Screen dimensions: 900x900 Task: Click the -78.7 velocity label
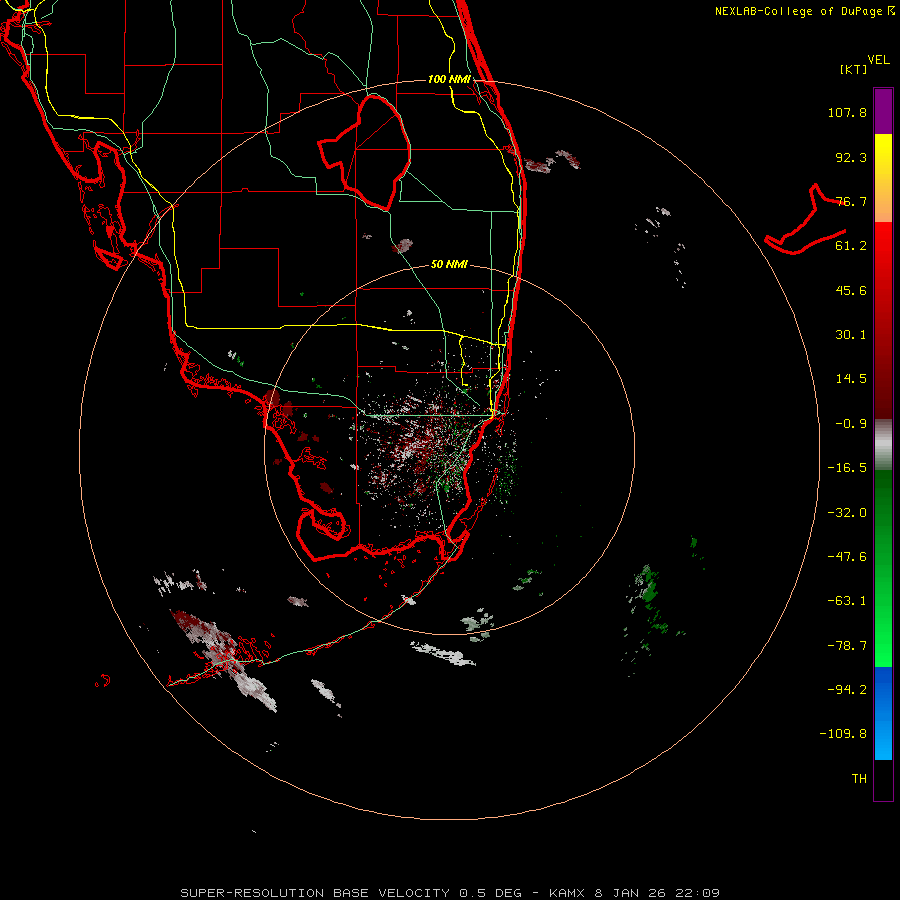[847, 646]
